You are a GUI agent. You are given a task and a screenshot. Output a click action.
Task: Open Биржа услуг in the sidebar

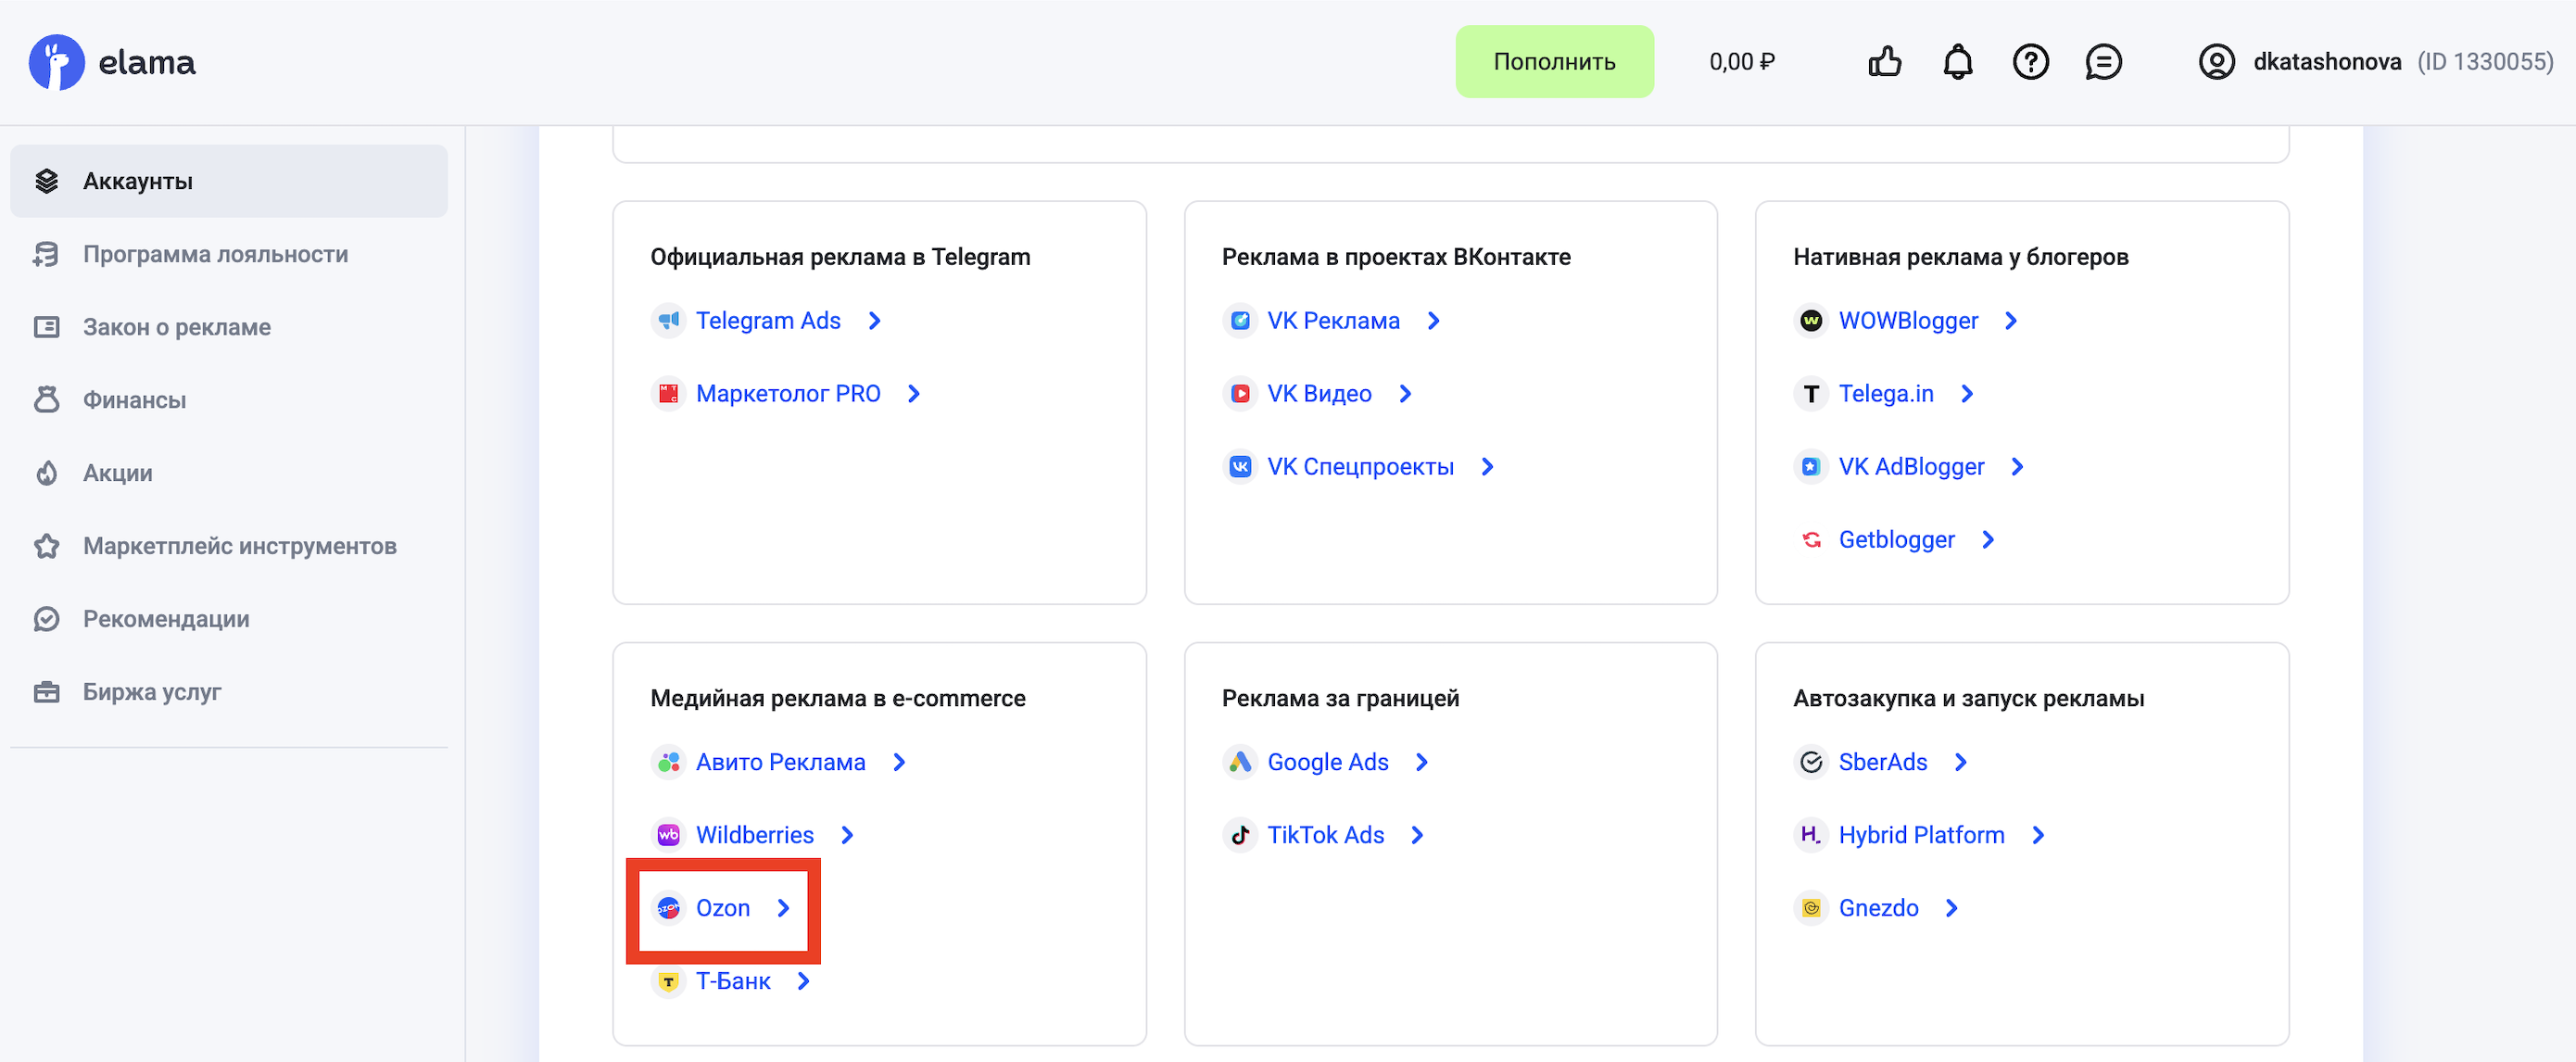pyautogui.click(x=229, y=692)
